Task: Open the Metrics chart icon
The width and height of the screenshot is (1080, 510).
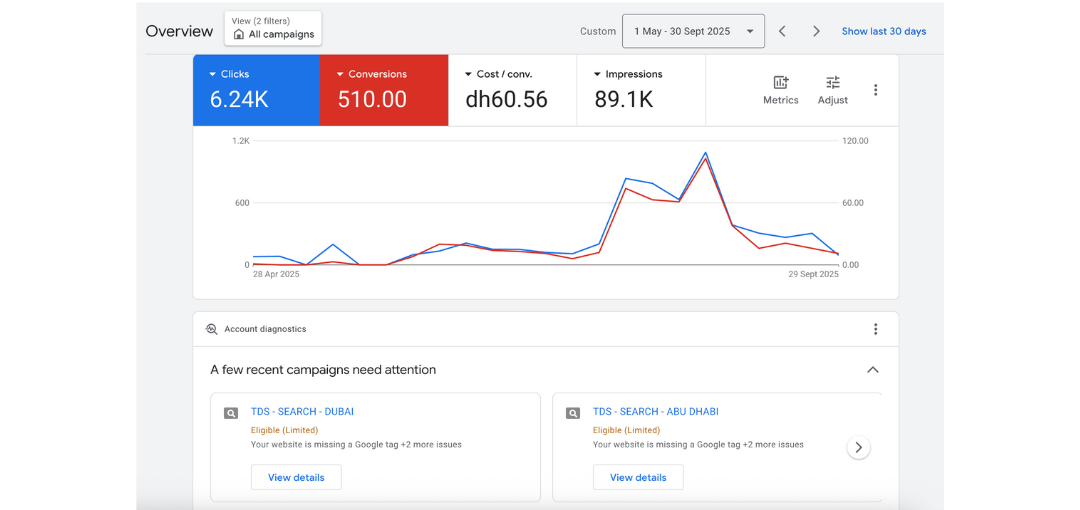Action: pyautogui.click(x=780, y=83)
